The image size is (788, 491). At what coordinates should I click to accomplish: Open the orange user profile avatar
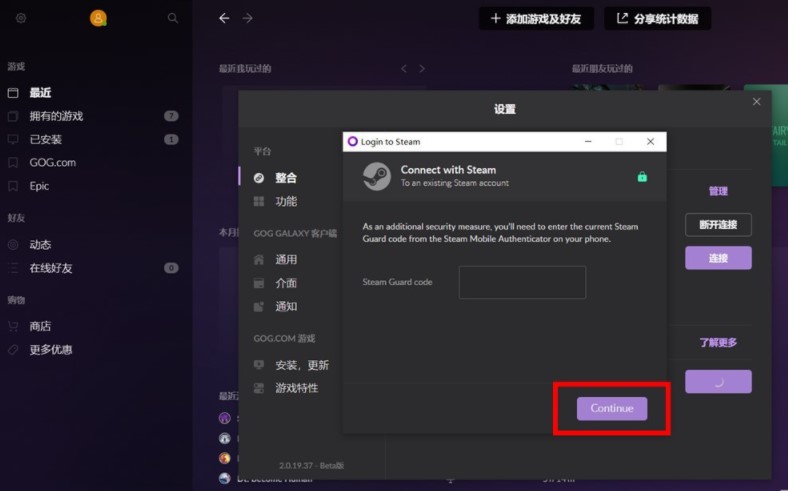pyautogui.click(x=98, y=18)
